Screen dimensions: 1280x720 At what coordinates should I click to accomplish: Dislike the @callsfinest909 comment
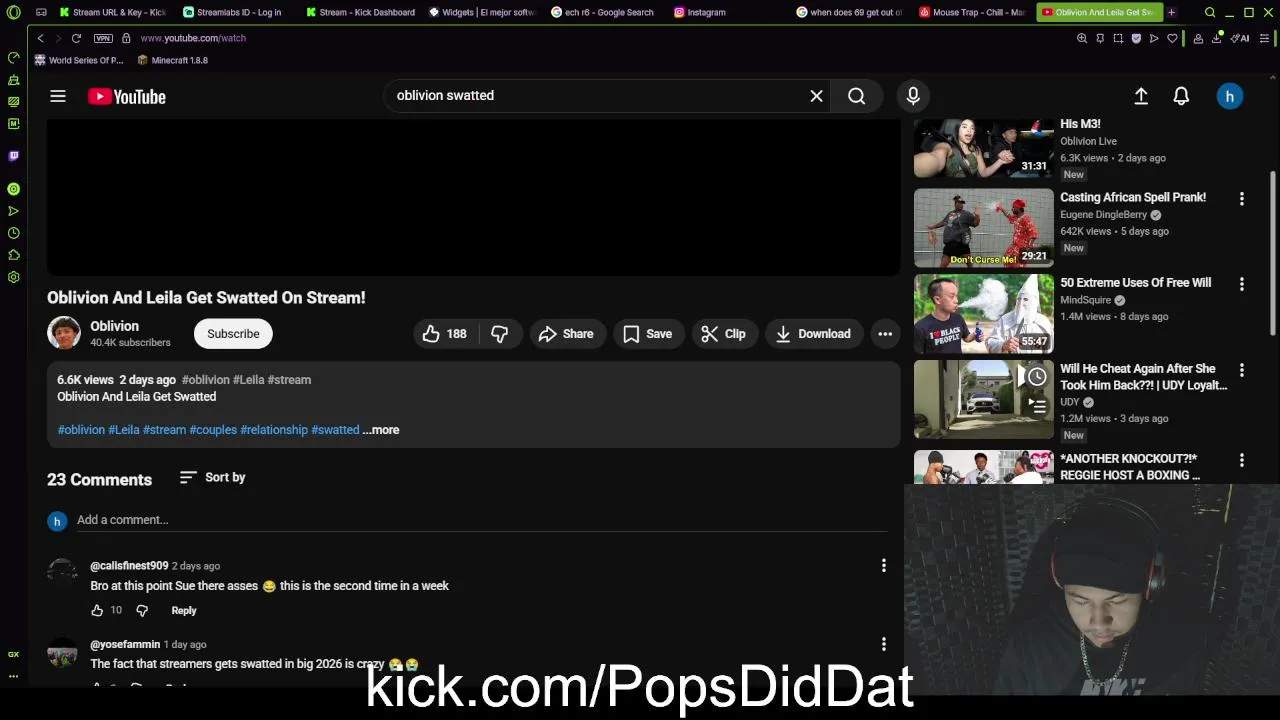(x=142, y=610)
